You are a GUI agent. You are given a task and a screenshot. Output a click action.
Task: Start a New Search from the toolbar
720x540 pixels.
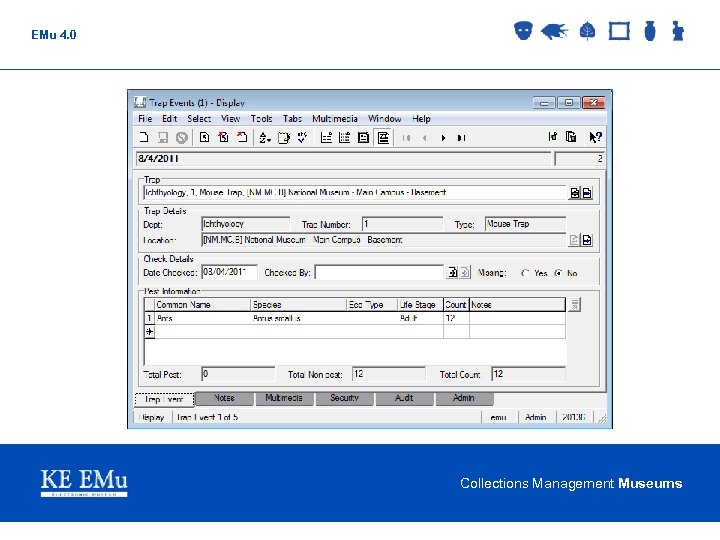pyautogui.click(x=204, y=137)
